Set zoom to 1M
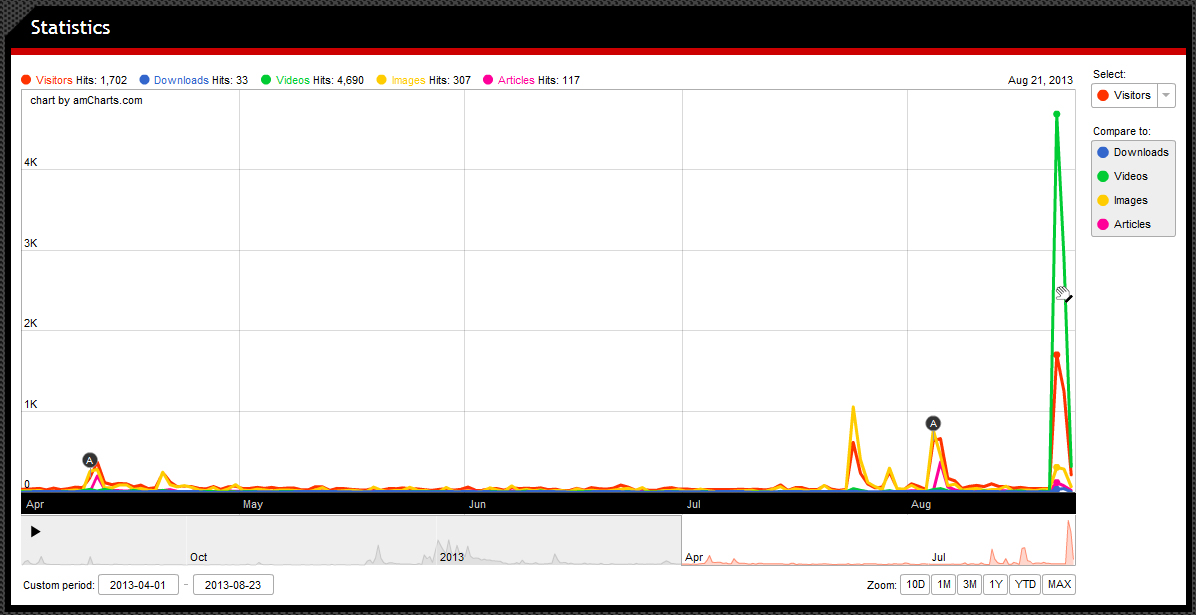Image resolution: width=1196 pixels, height=615 pixels. [x=944, y=585]
